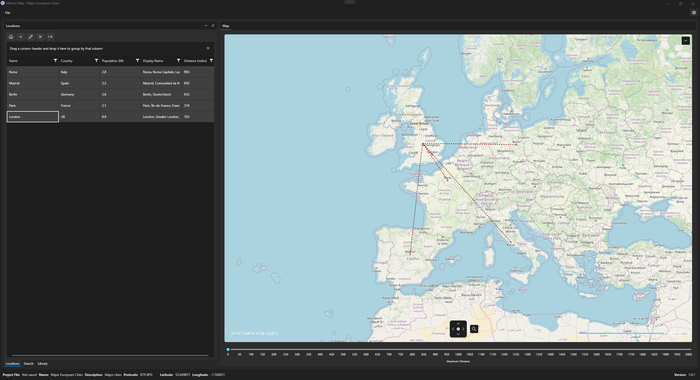Viewport: 700px width, 380px height.
Task: Switch to the Search bottom tab
Action: pos(29,363)
